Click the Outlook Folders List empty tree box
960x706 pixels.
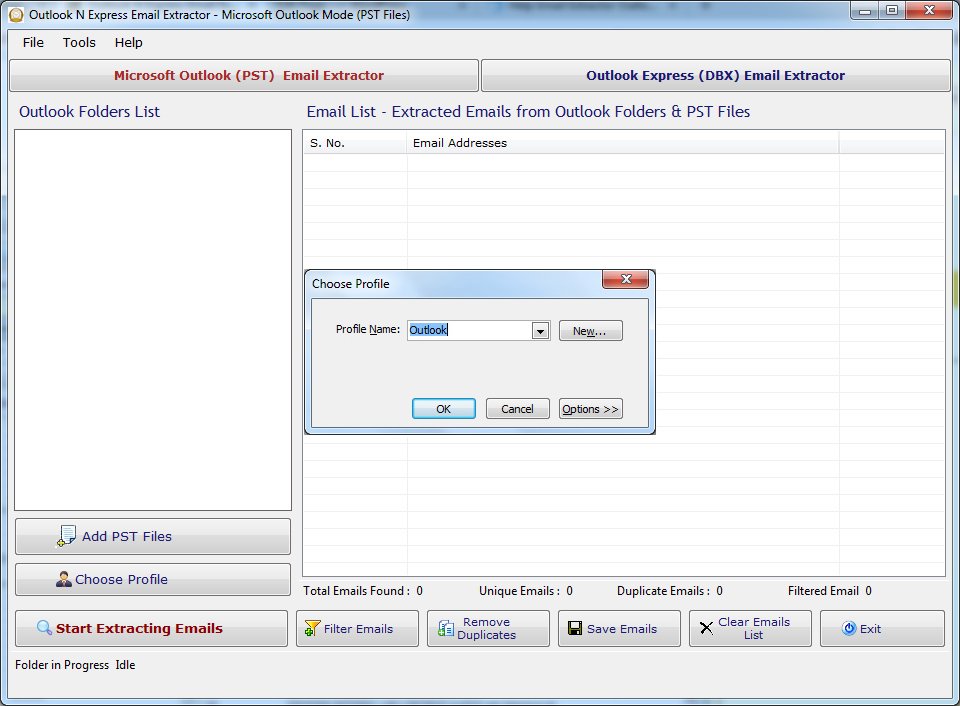tap(153, 320)
